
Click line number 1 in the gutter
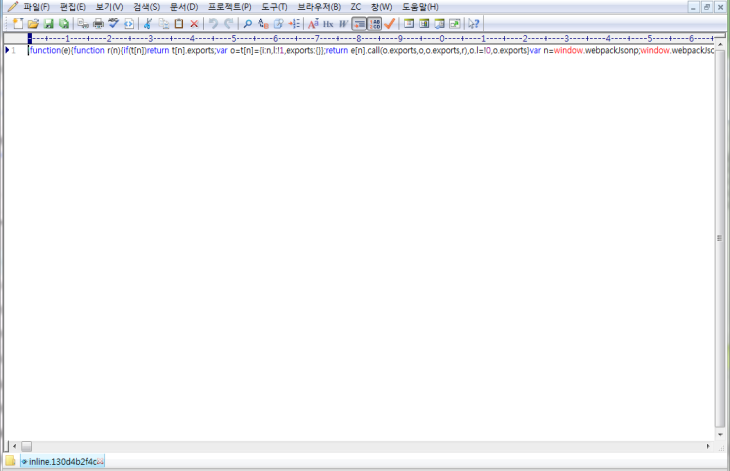(x=14, y=50)
